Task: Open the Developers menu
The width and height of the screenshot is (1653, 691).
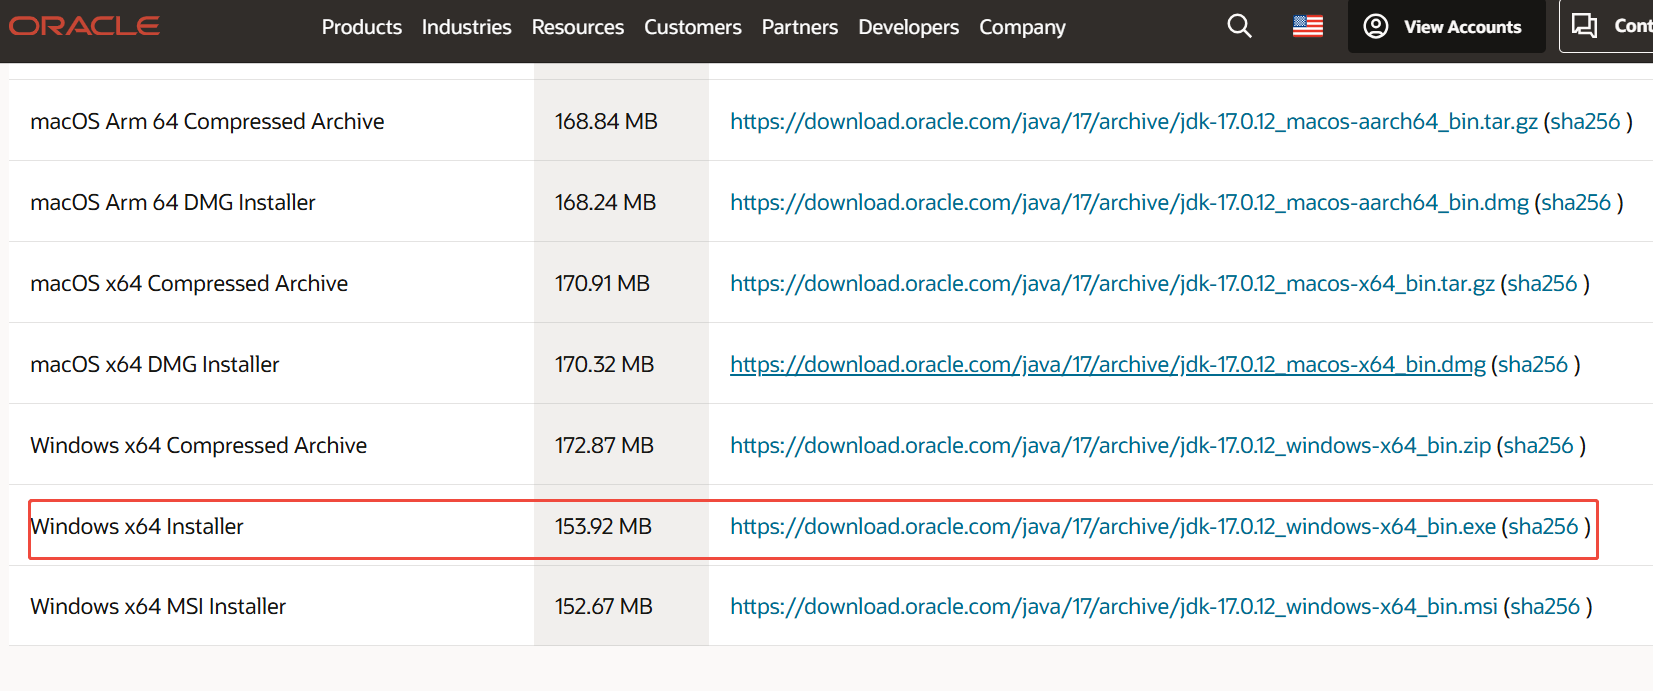Action: [908, 27]
